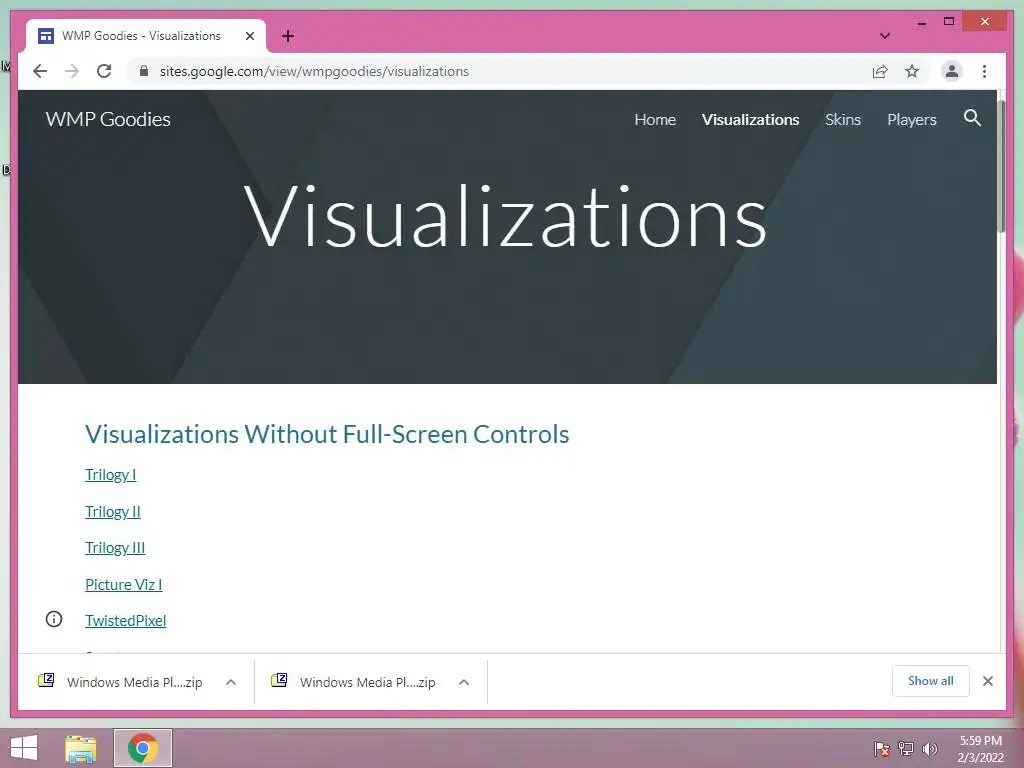Open the Players nav item
Viewport: 1024px width, 768px height.
(912, 120)
